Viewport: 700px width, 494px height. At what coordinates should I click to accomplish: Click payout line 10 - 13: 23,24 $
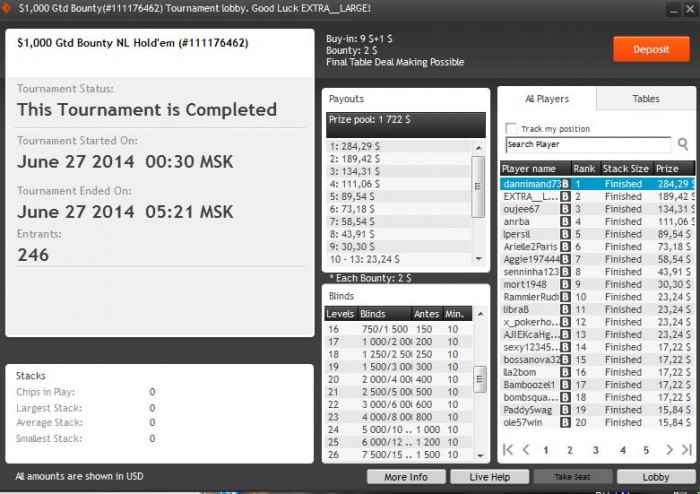point(398,259)
